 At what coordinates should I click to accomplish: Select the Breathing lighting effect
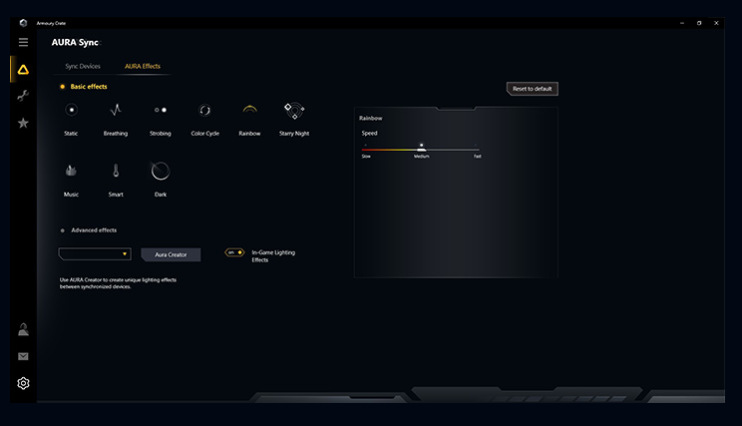tap(115, 118)
